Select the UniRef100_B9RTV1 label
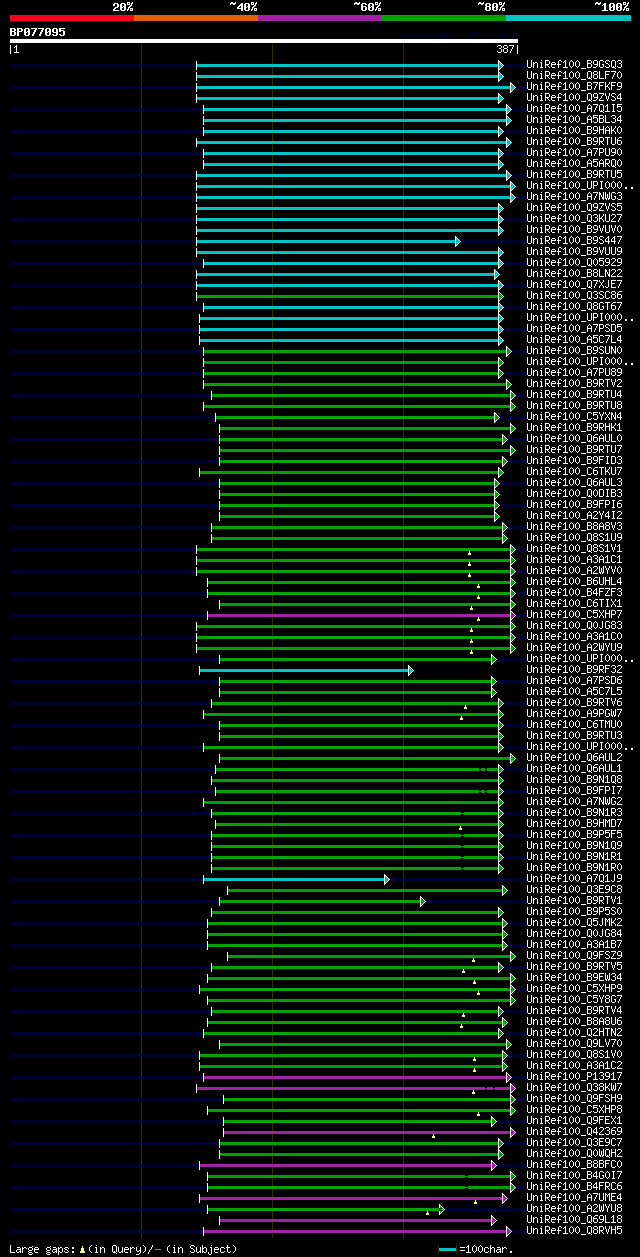The height and width of the screenshot is (1257, 640). (574, 900)
